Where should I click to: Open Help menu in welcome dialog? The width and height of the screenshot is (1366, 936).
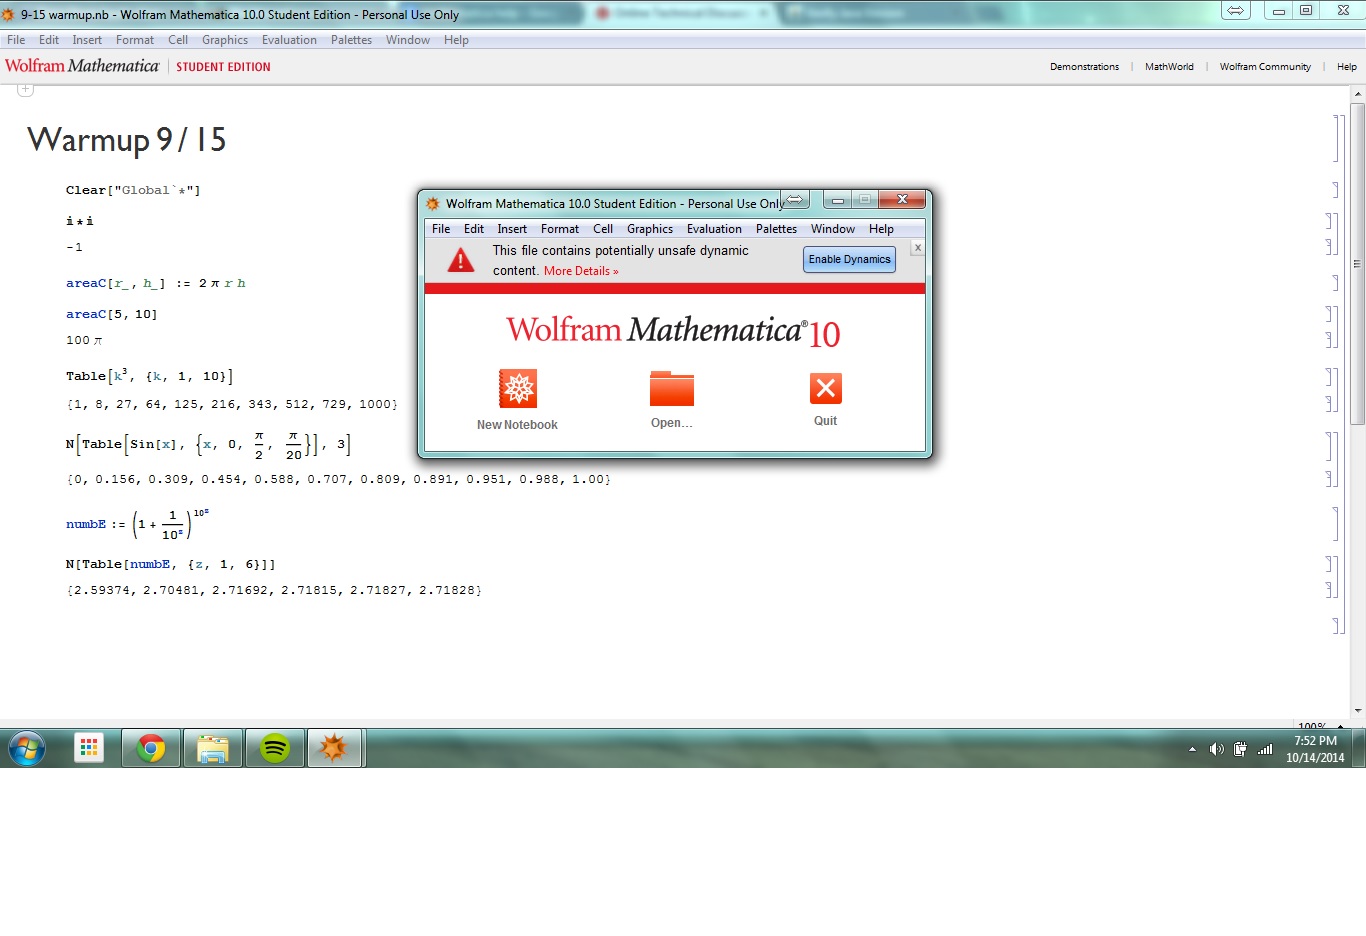[x=881, y=229]
